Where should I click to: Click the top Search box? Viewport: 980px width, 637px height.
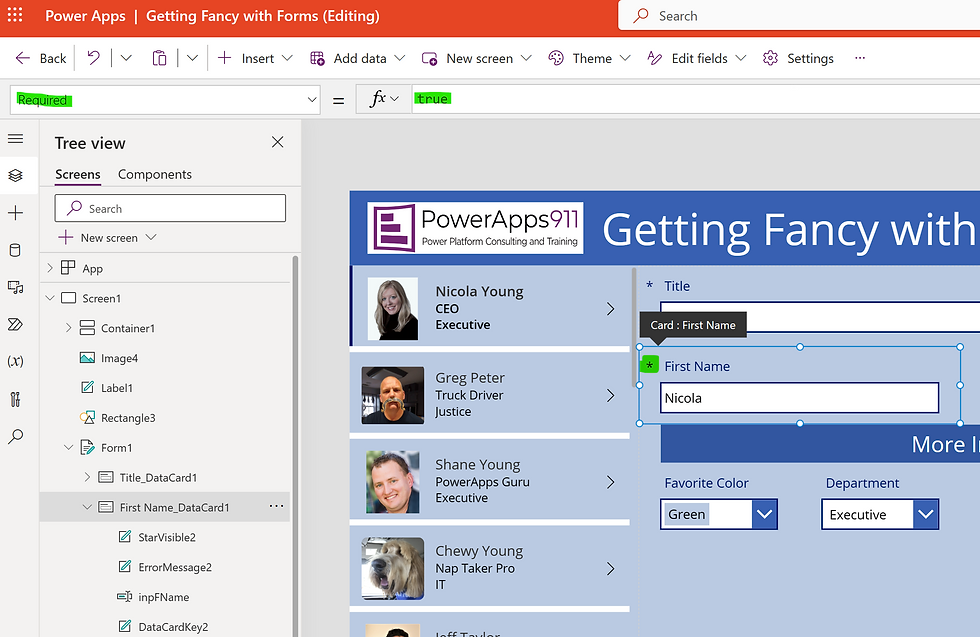click(799, 16)
